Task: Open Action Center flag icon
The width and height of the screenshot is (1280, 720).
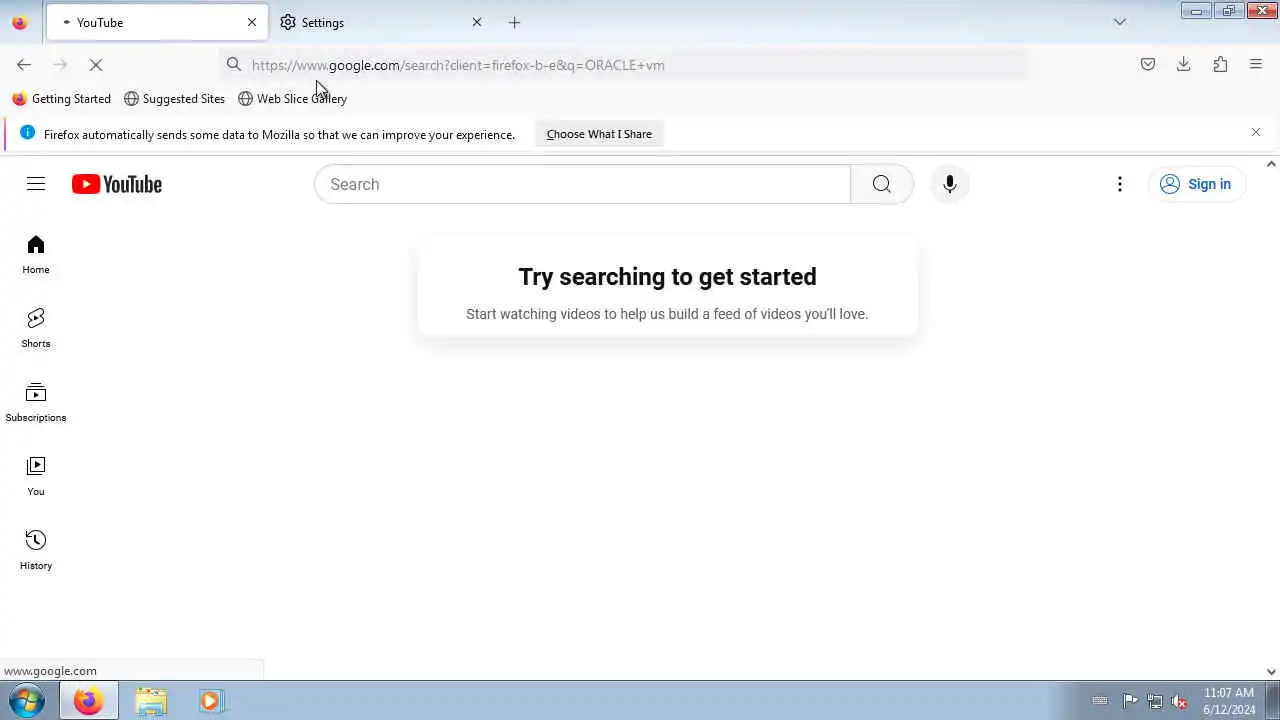Action: click(x=1130, y=701)
